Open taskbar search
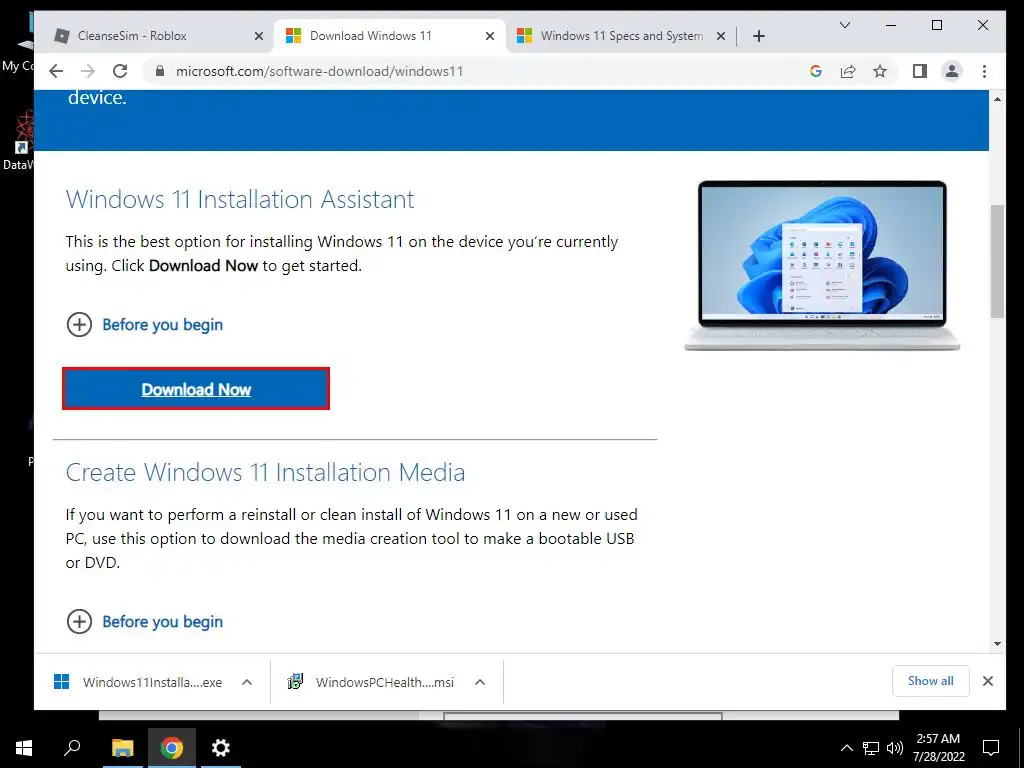 pyautogui.click(x=72, y=748)
